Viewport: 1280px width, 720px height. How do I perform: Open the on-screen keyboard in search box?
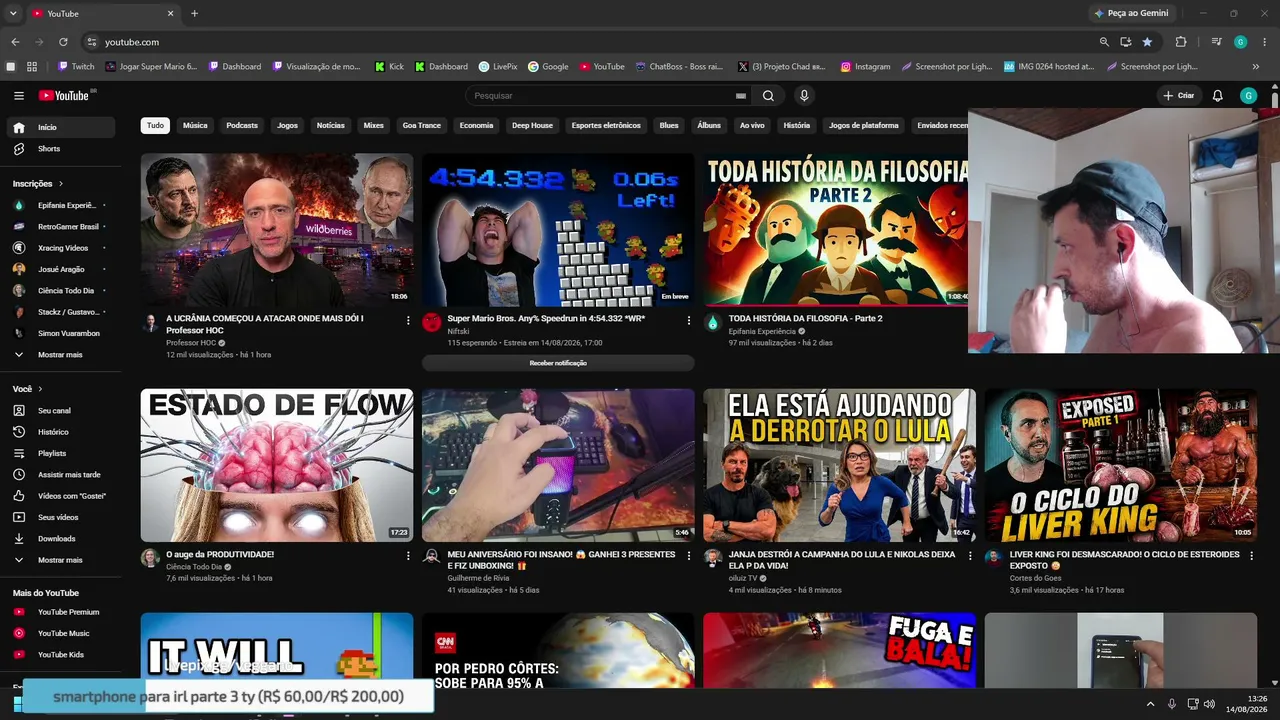[740, 96]
